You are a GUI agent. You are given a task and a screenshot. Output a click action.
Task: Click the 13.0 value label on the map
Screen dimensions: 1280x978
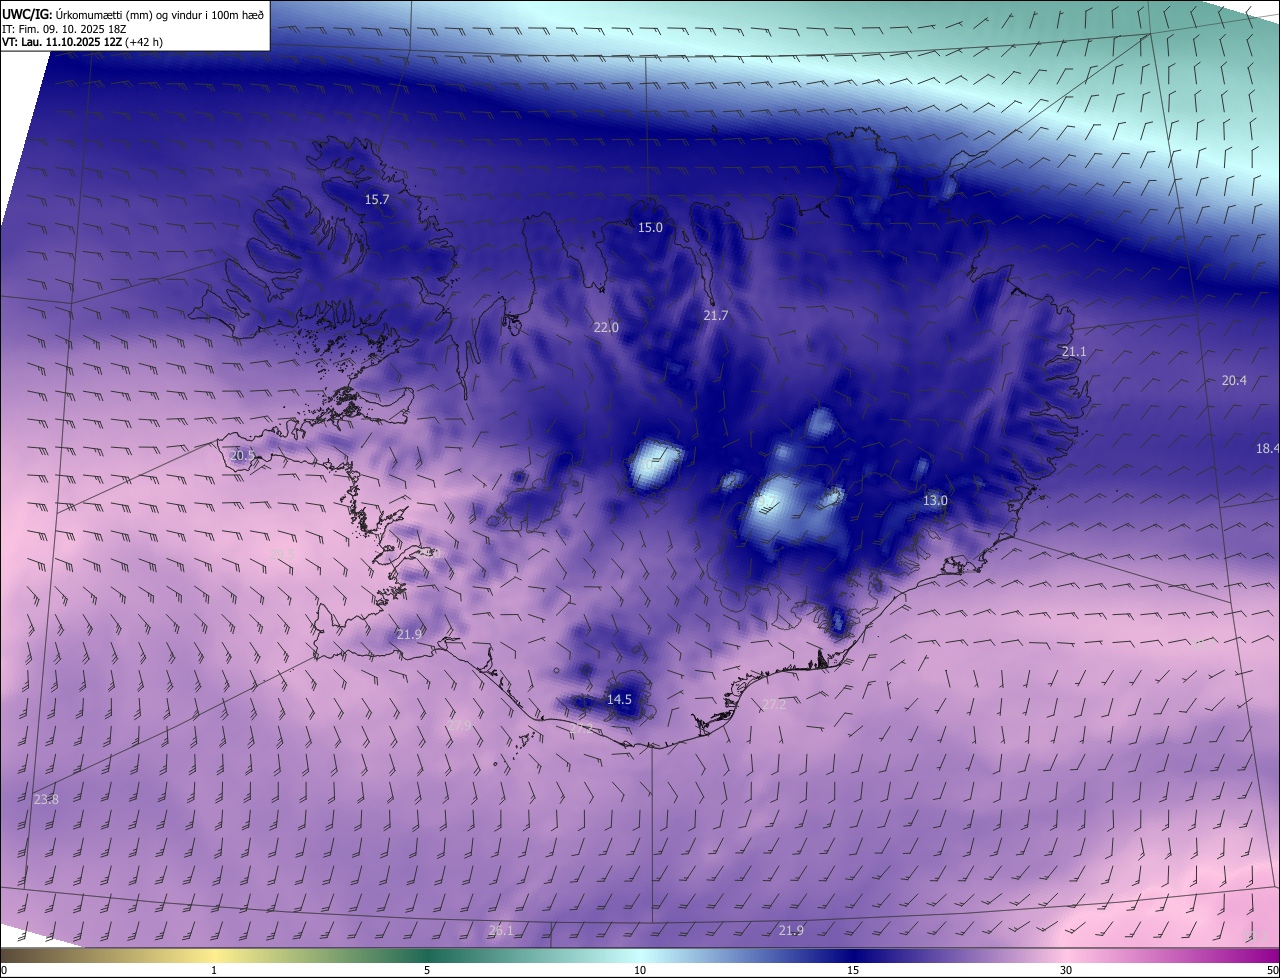pyautogui.click(x=935, y=501)
